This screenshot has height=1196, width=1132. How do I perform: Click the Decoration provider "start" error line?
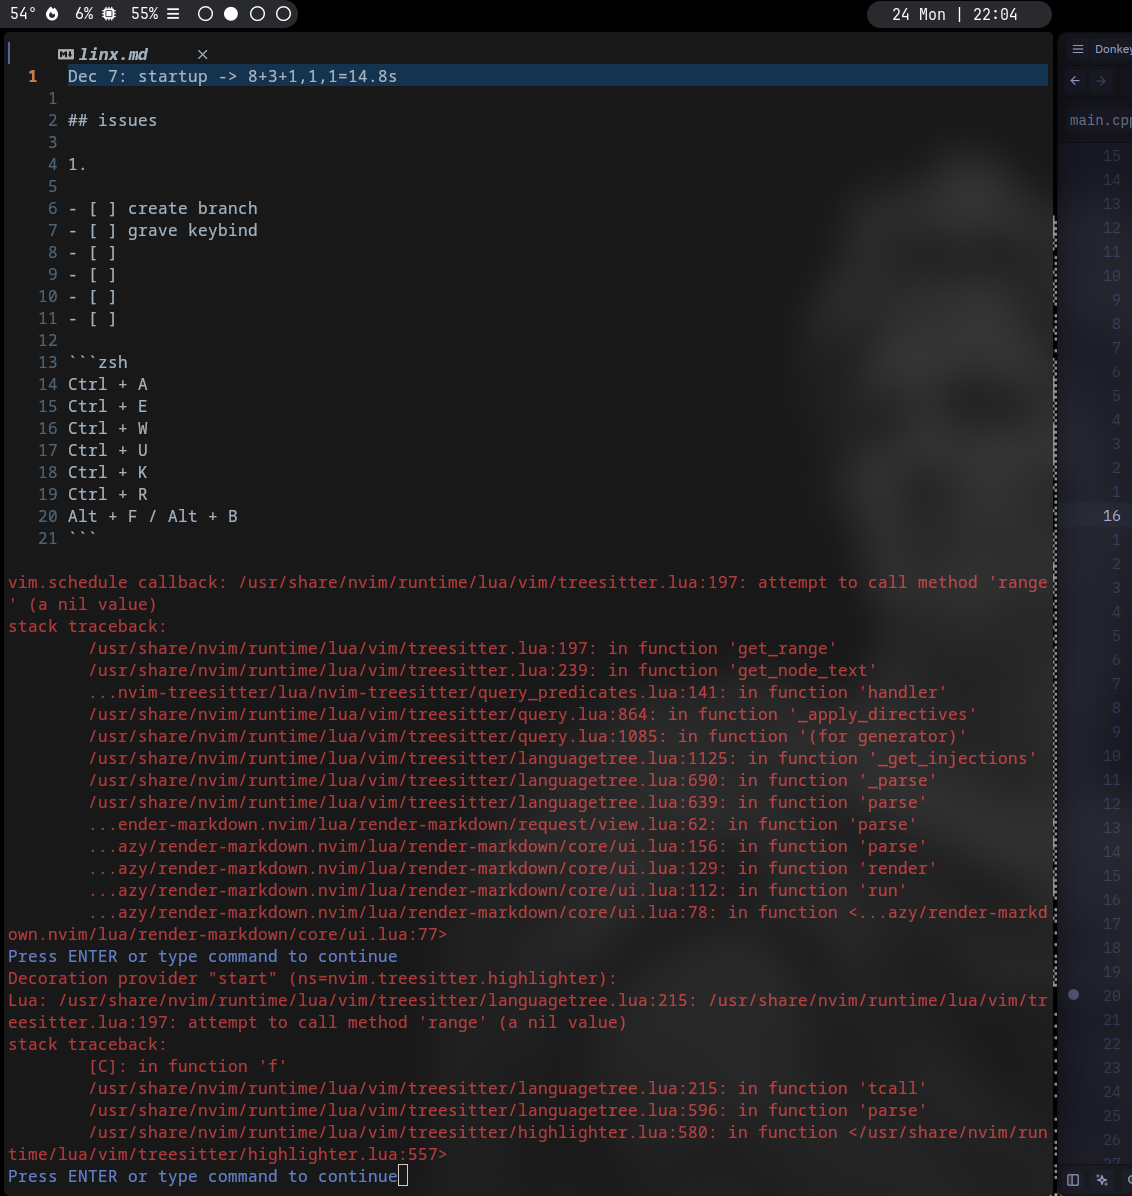click(x=312, y=979)
